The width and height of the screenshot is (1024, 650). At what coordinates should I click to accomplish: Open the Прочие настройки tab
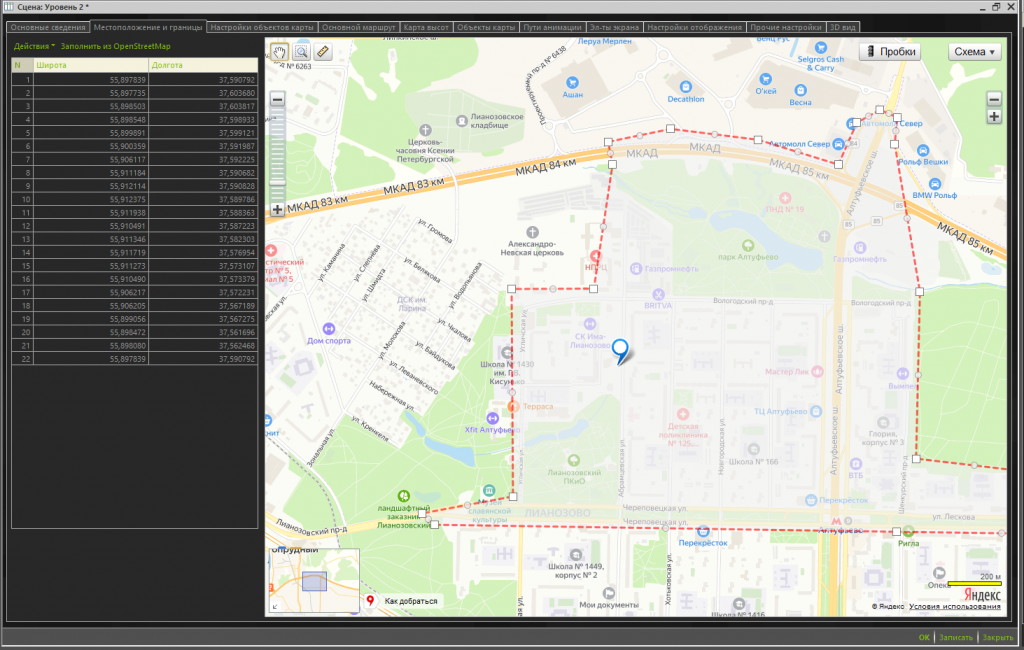tap(786, 27)
